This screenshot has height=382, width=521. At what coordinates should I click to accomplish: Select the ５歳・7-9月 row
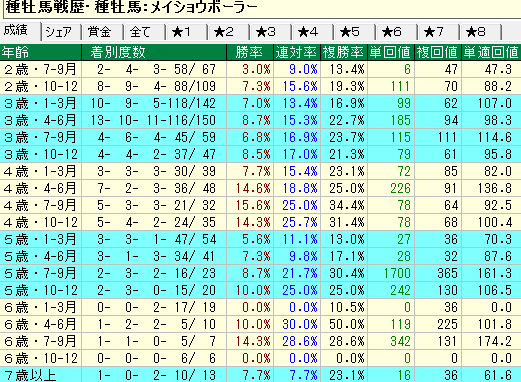pos(260,273)
